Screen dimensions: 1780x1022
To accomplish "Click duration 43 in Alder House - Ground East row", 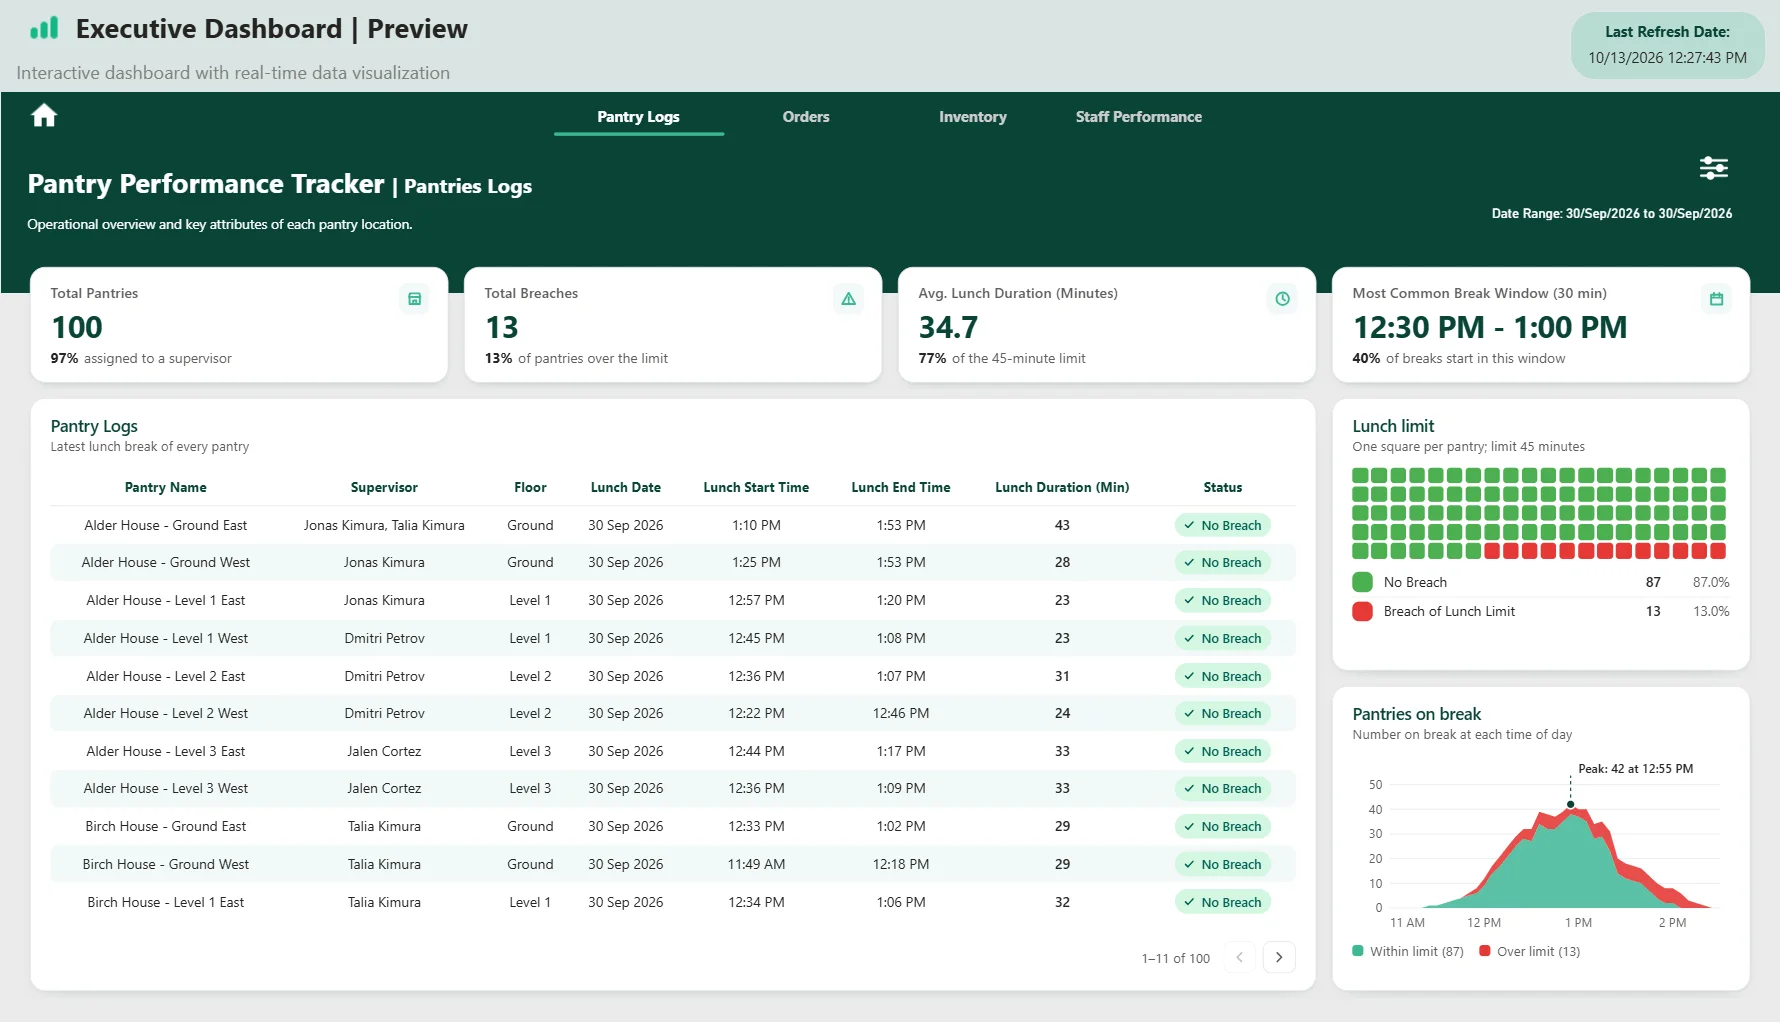I will (x=1062, y=525).
